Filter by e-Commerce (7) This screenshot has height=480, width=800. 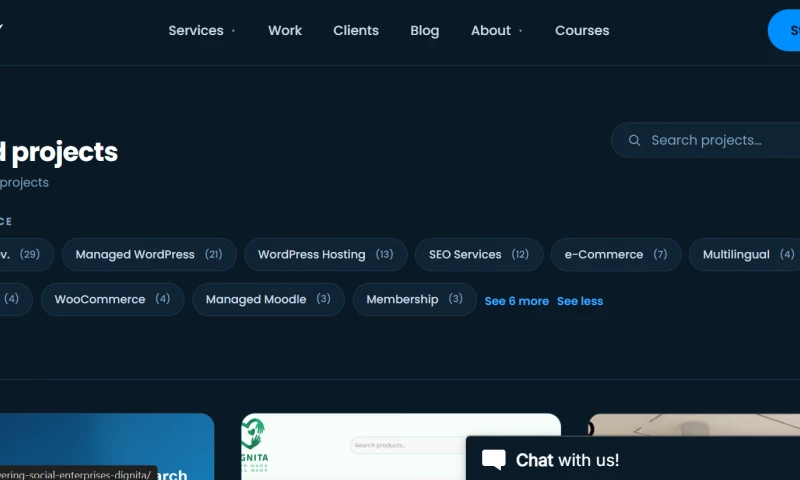click(616, 255)
